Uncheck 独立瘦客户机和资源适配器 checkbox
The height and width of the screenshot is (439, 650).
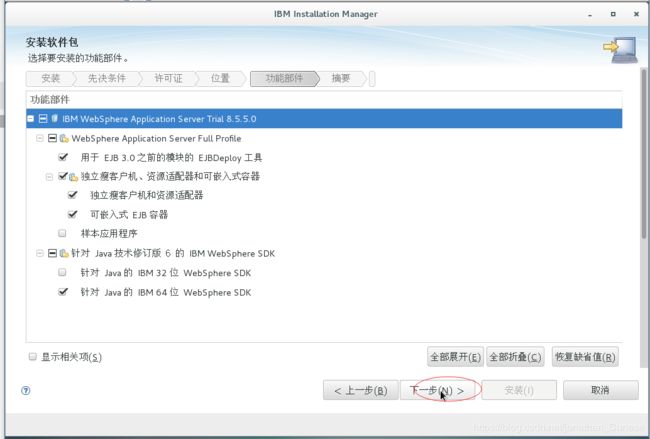(x=73, y=195)
